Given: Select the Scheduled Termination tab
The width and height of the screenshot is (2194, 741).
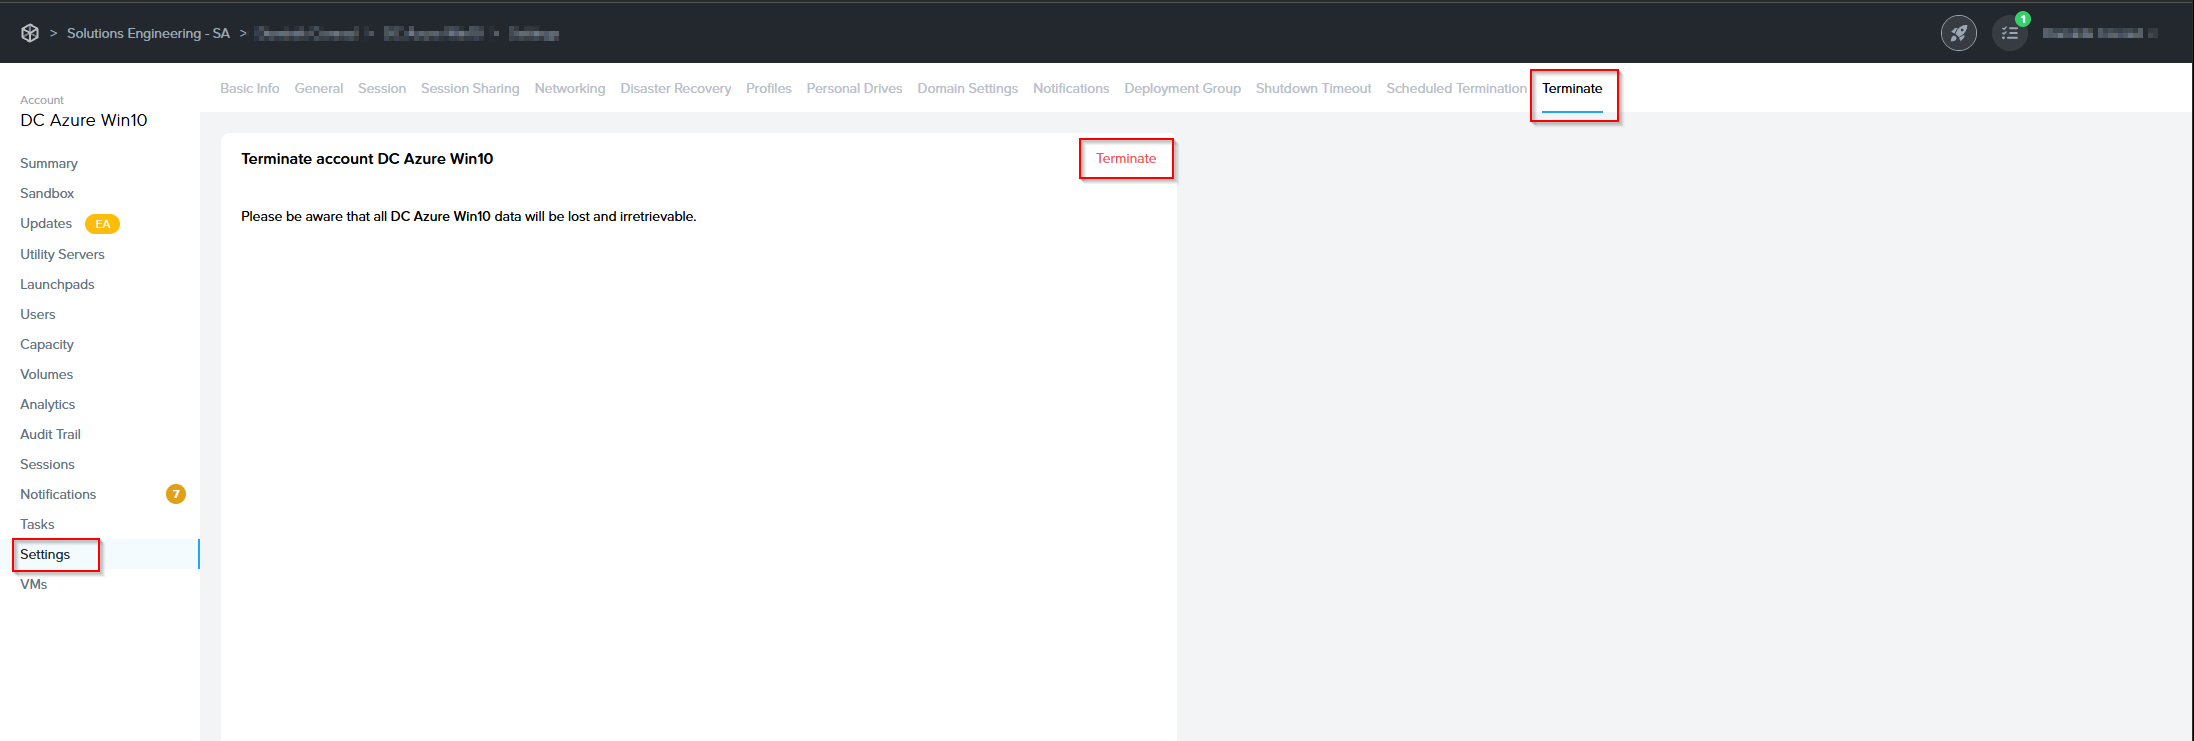Looking at the screenshot, I should [1456, 88].
